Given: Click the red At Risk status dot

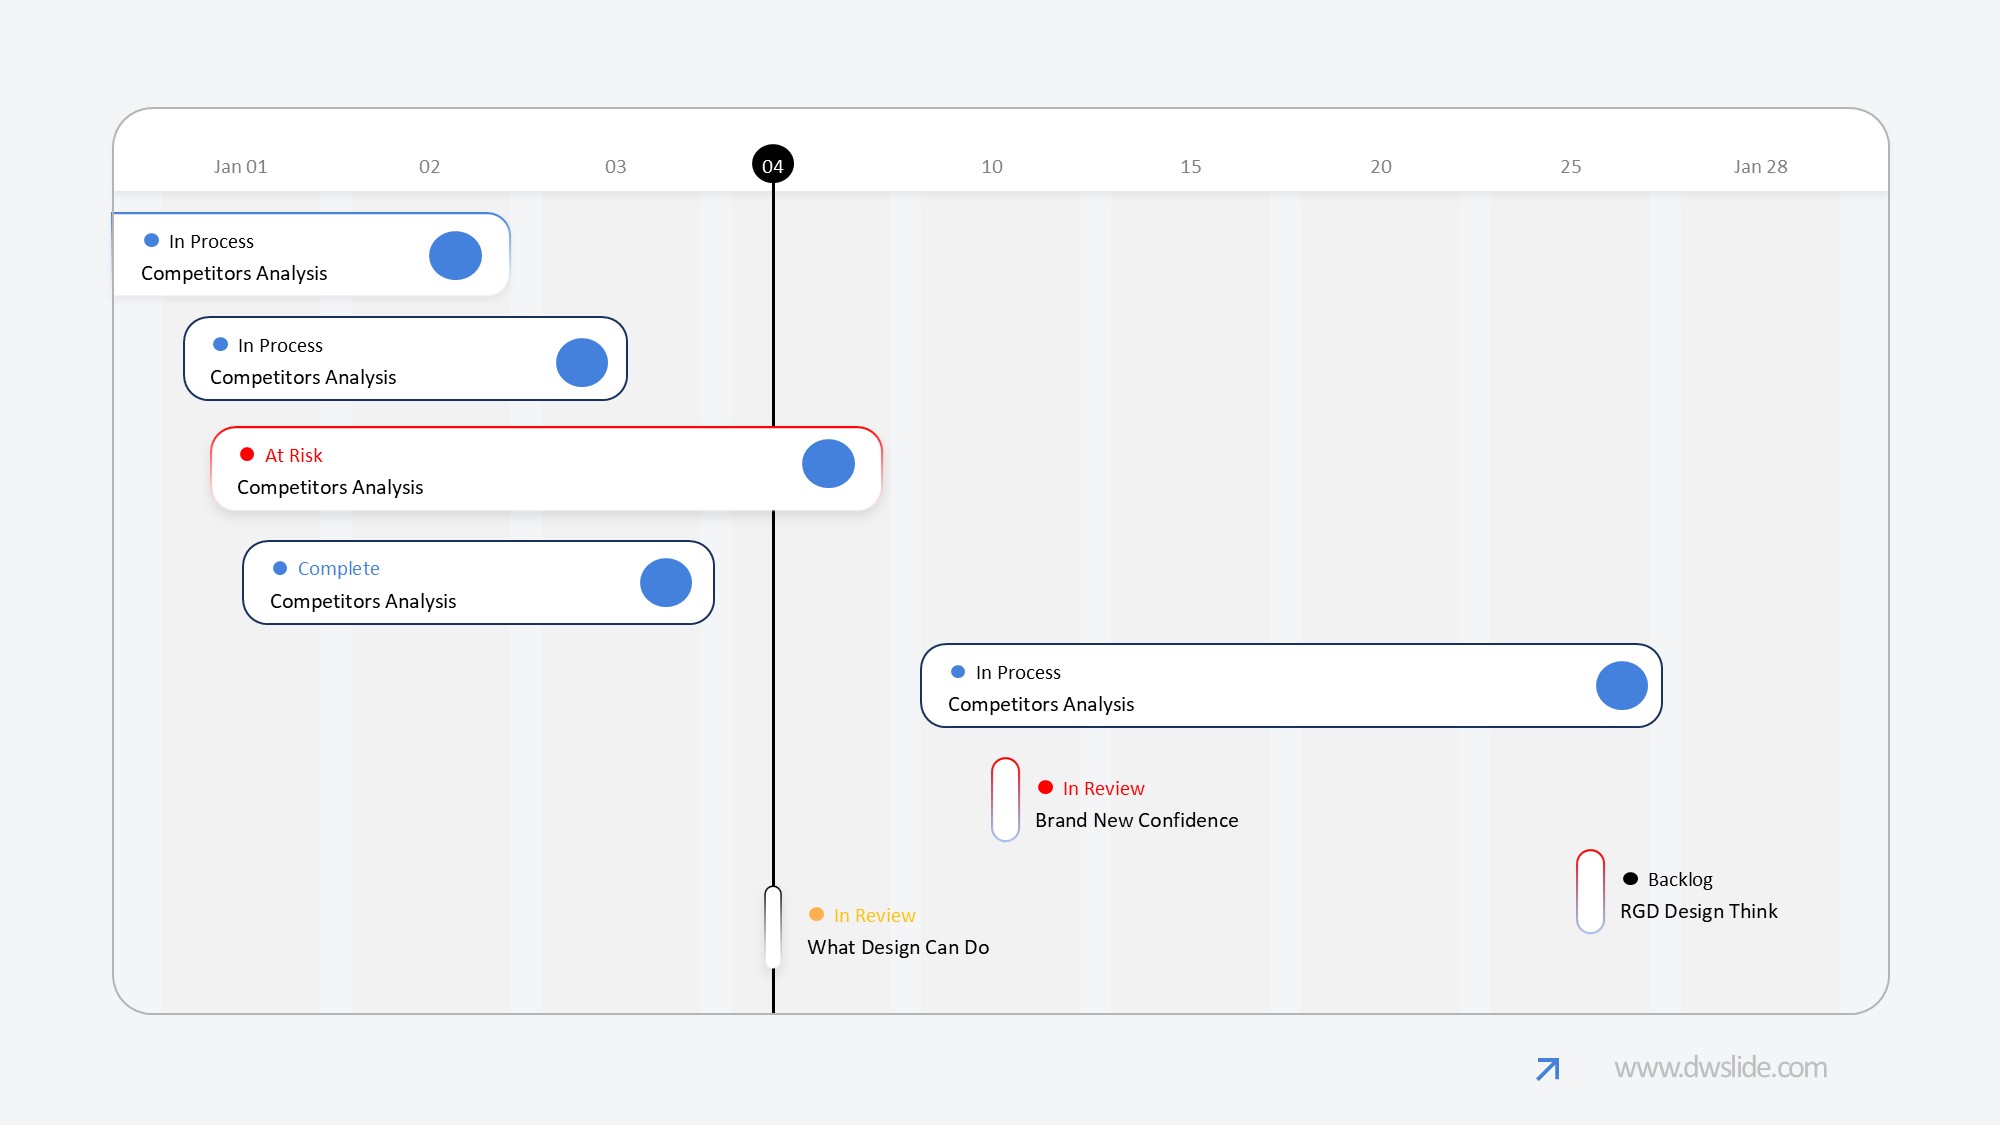Looking at the screenshot, I should (247, 455).
